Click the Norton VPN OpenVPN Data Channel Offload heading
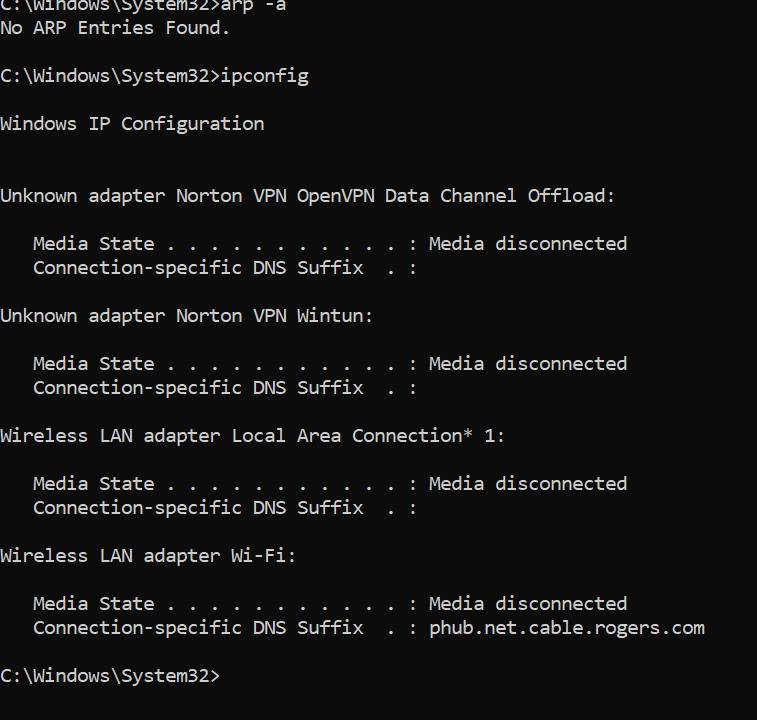This screenshot has height=720, width=757. click(x=308, y=196)
